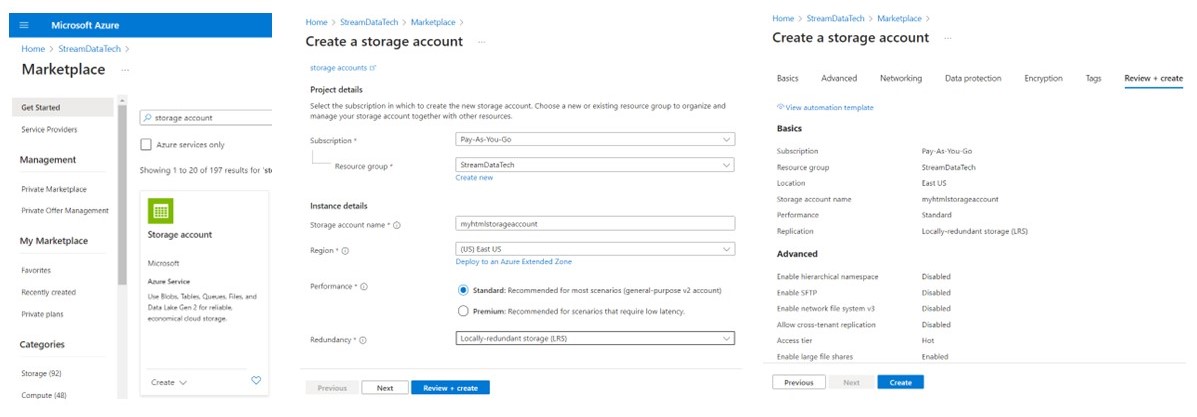Click info icon next to Storage account name
Screen dimensions: 1197x417
(397, 225)
